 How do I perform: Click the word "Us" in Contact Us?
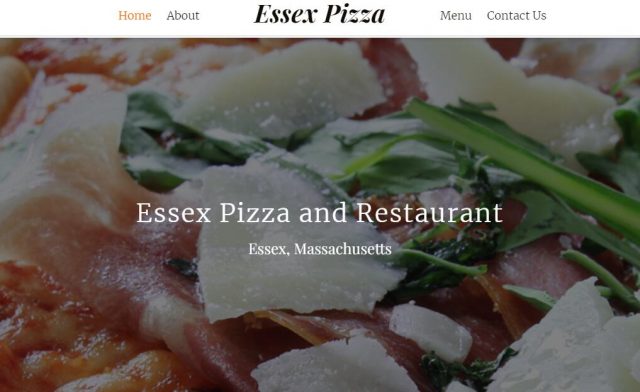539,16
